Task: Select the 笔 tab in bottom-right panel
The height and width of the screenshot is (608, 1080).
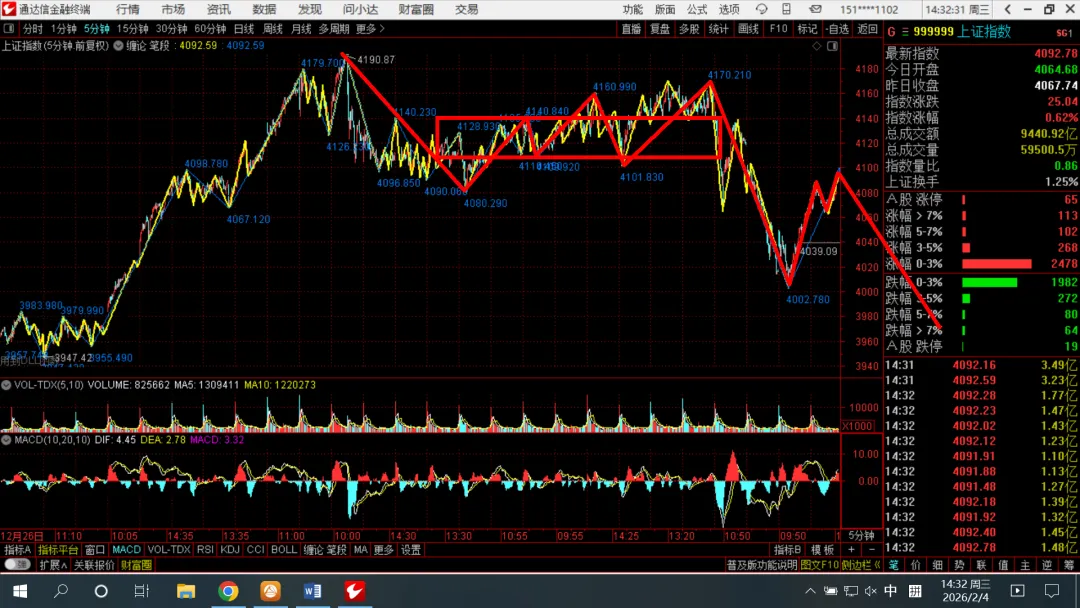Action: pyautogui.click(x=893, y=565)
